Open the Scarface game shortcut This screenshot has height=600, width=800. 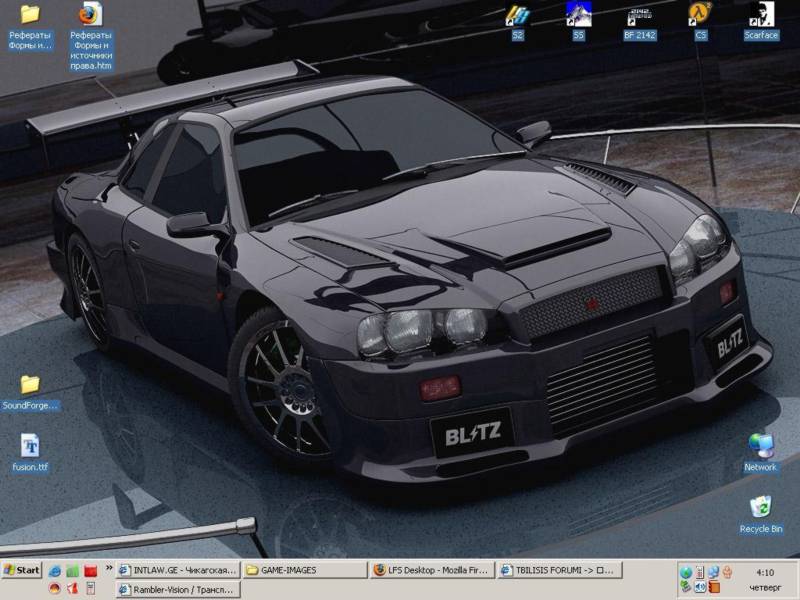[x=761, y=16]
